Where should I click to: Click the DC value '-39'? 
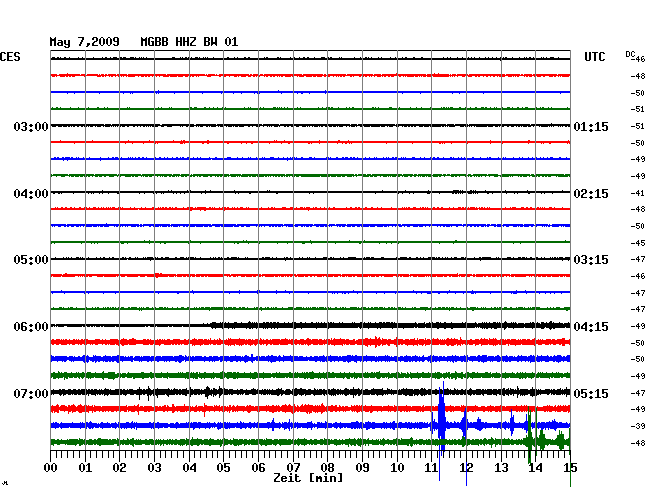tap(638, 426)
